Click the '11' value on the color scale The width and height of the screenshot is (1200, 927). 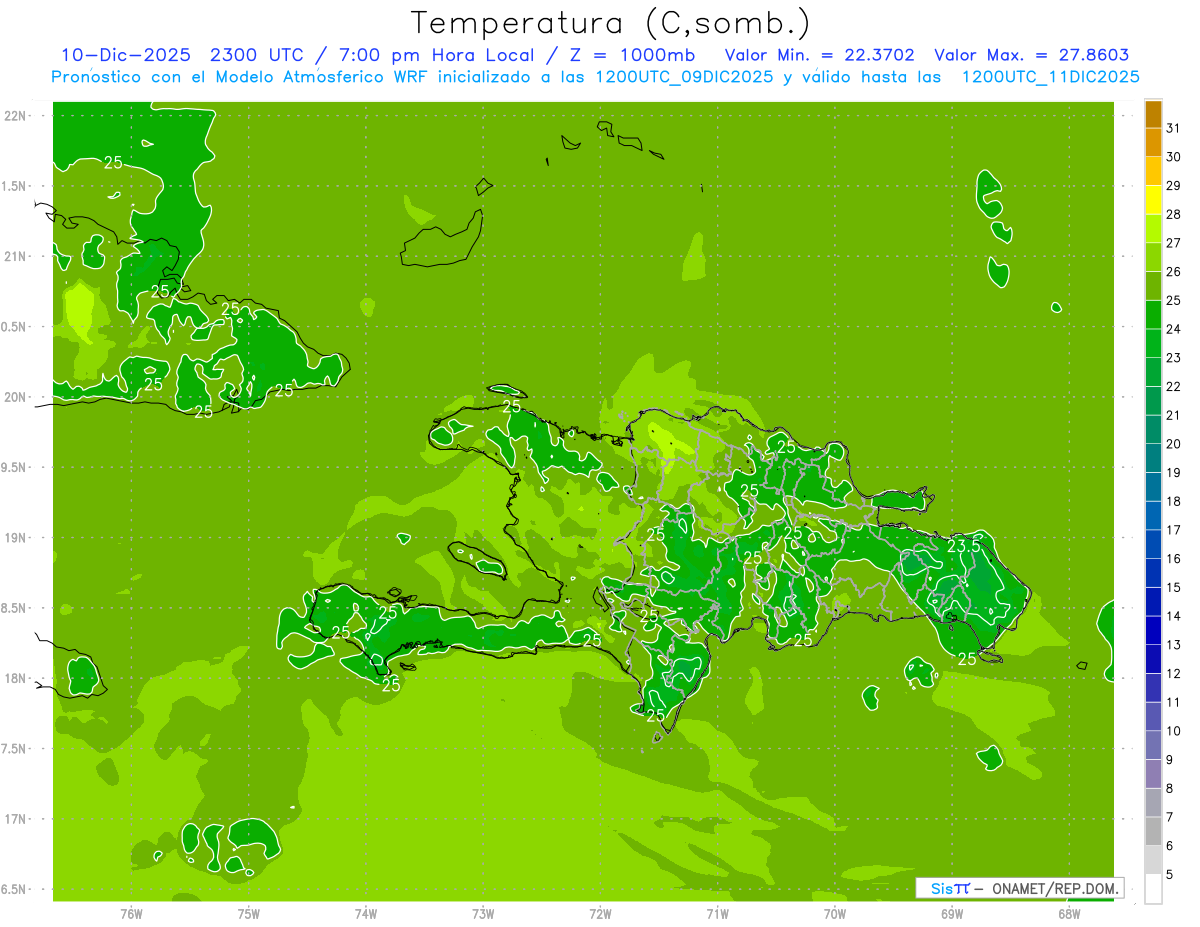[x=1174, y=702]
